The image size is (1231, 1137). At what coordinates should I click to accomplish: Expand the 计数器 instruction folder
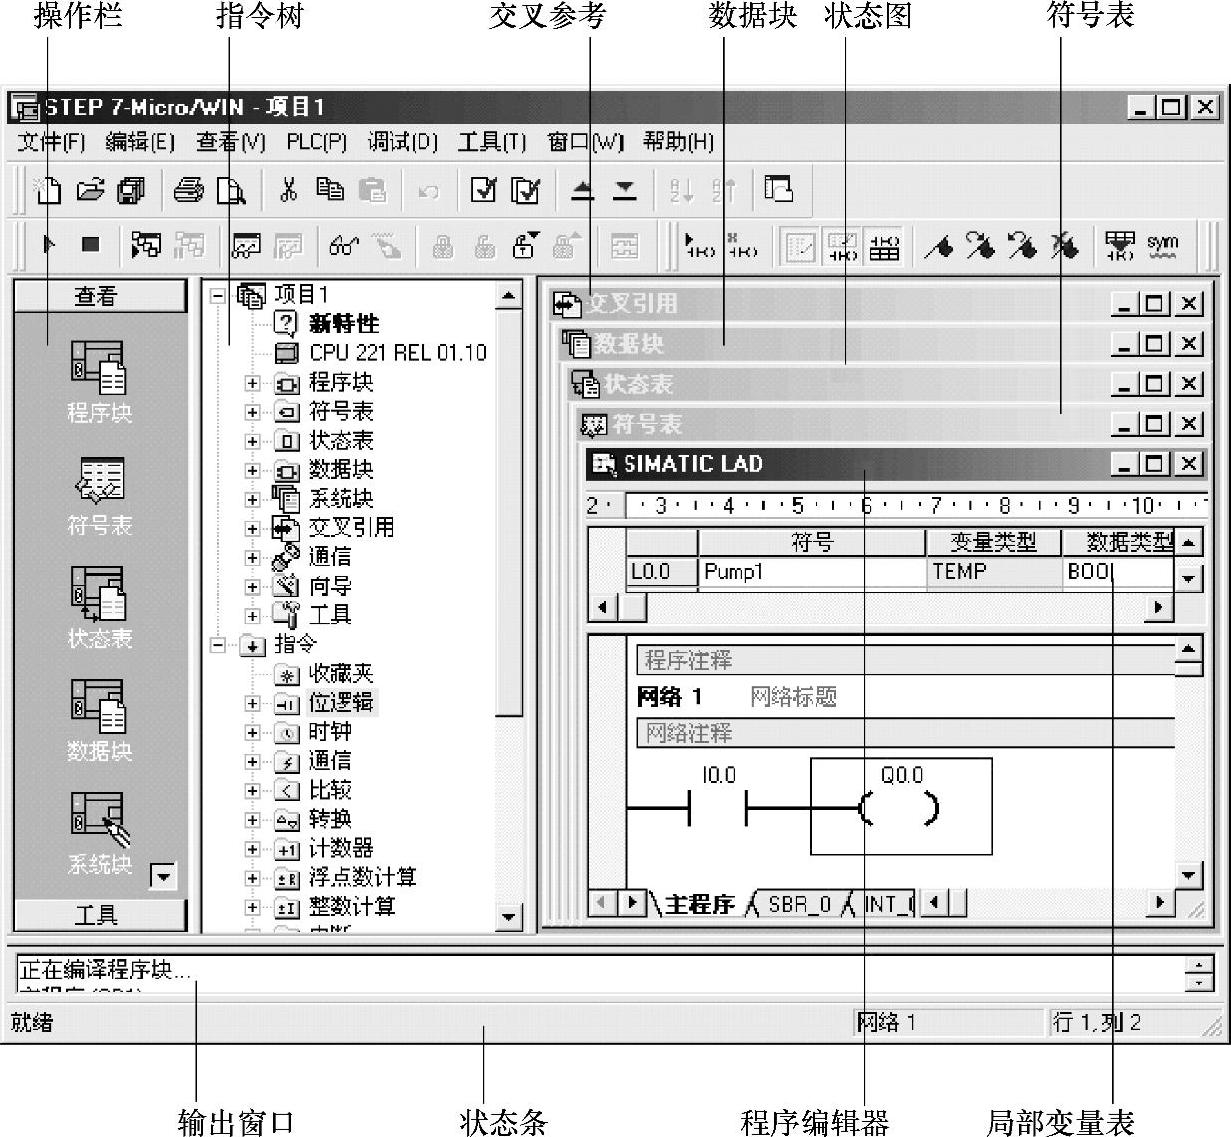tap(252, 849)
